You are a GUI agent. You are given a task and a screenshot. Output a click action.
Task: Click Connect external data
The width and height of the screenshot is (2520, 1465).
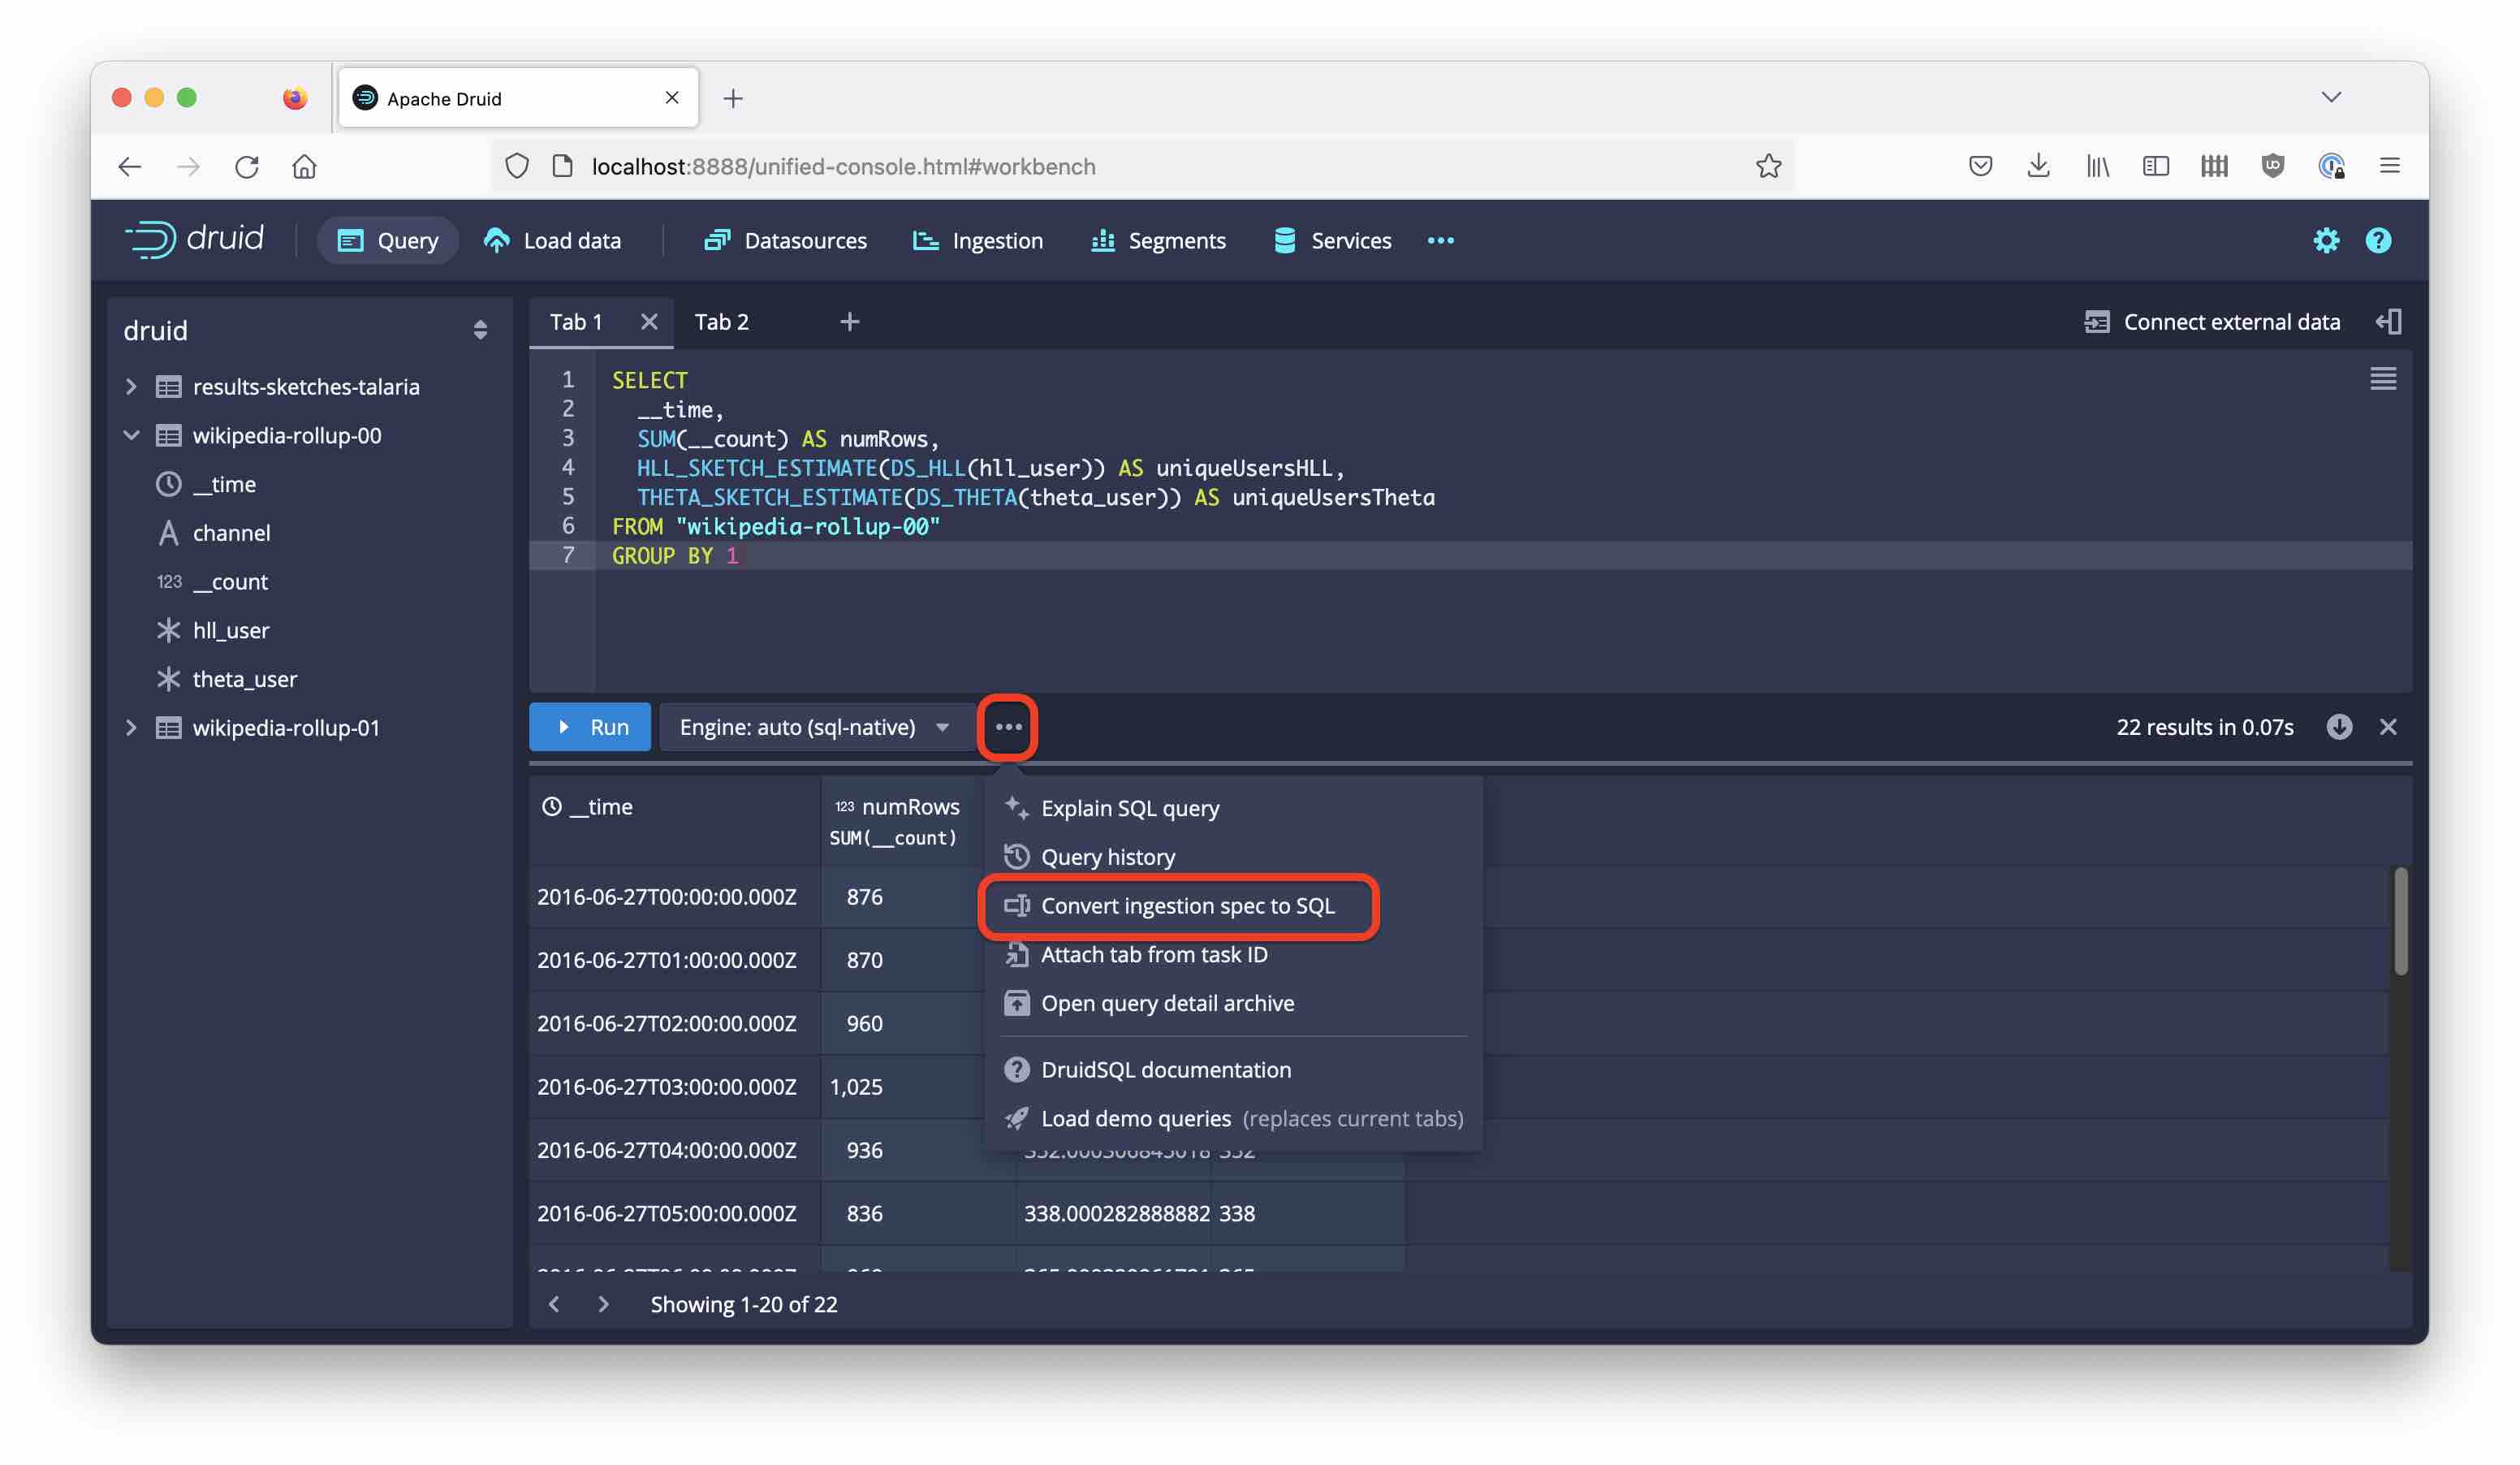click(x=2212, y=322)
